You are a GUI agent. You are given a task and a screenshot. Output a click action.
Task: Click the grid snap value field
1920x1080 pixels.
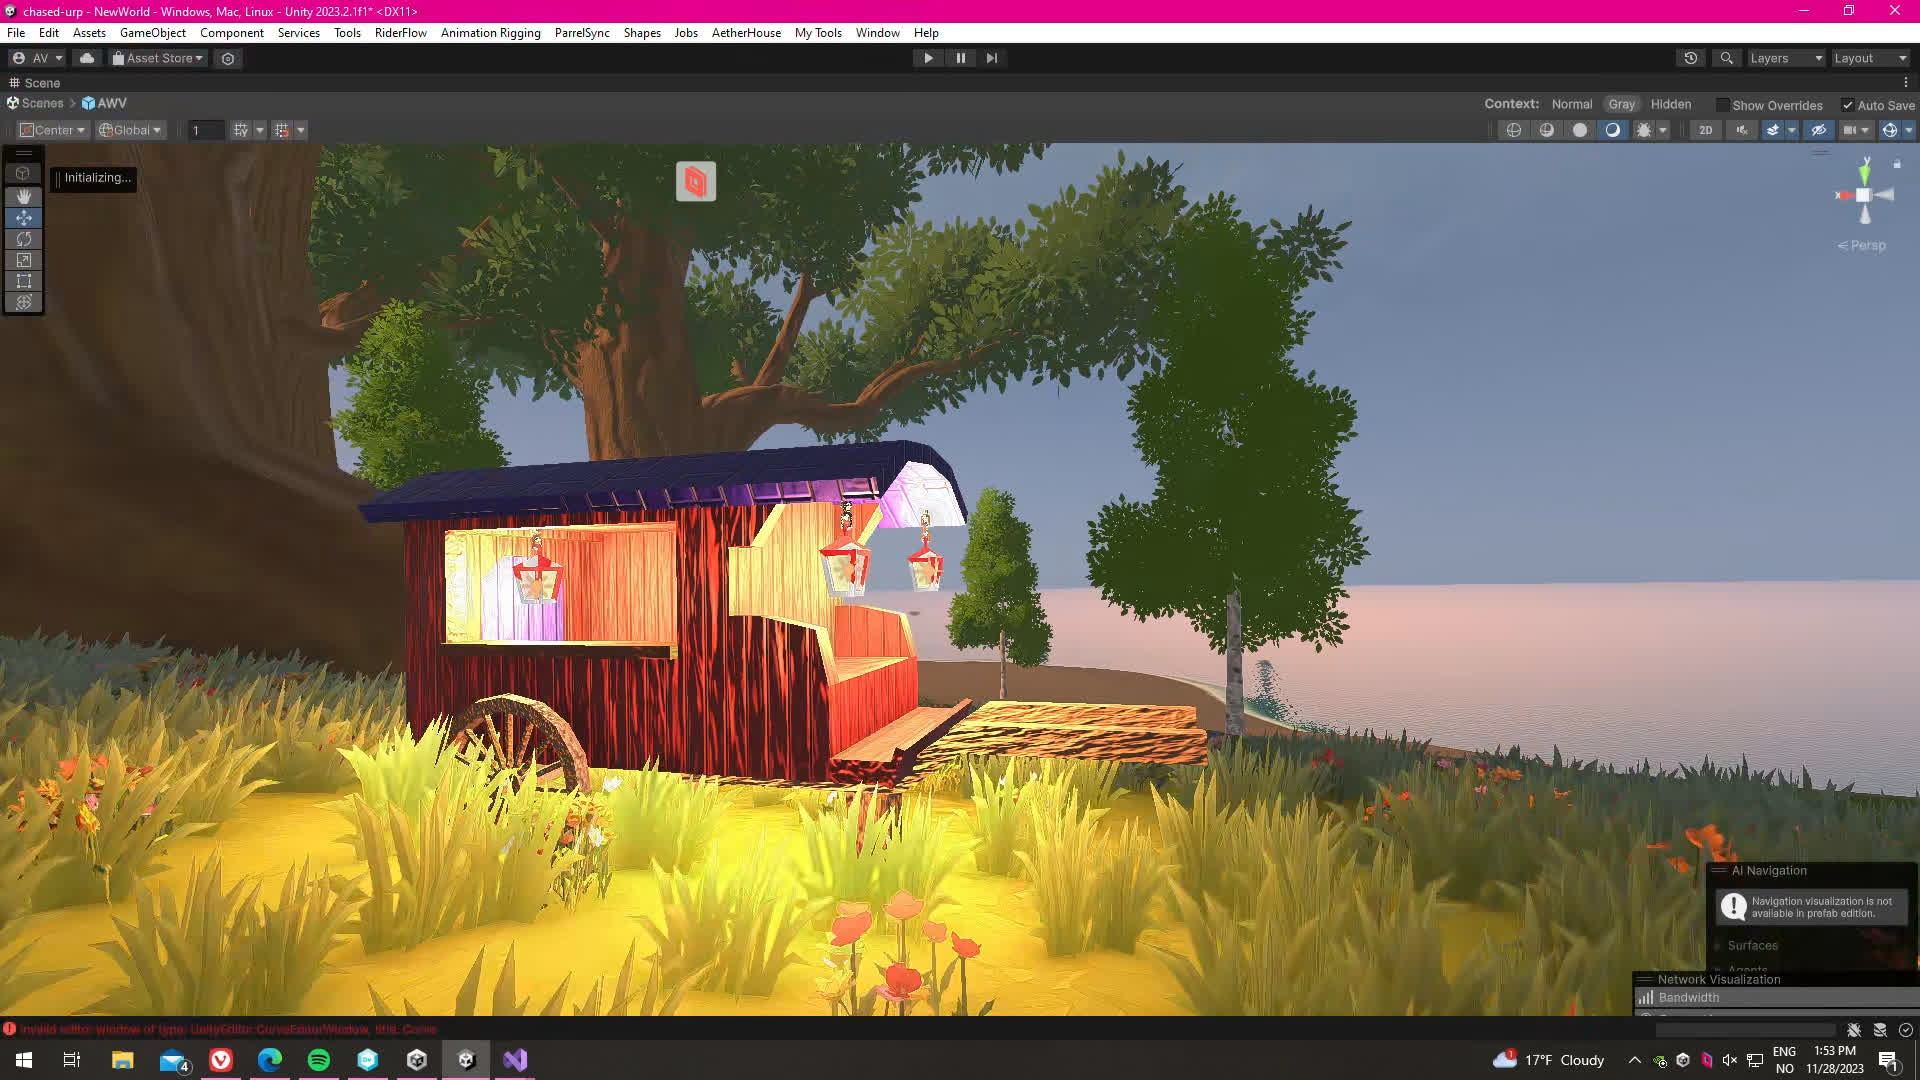pyautogui.click(x=205, y=130)
